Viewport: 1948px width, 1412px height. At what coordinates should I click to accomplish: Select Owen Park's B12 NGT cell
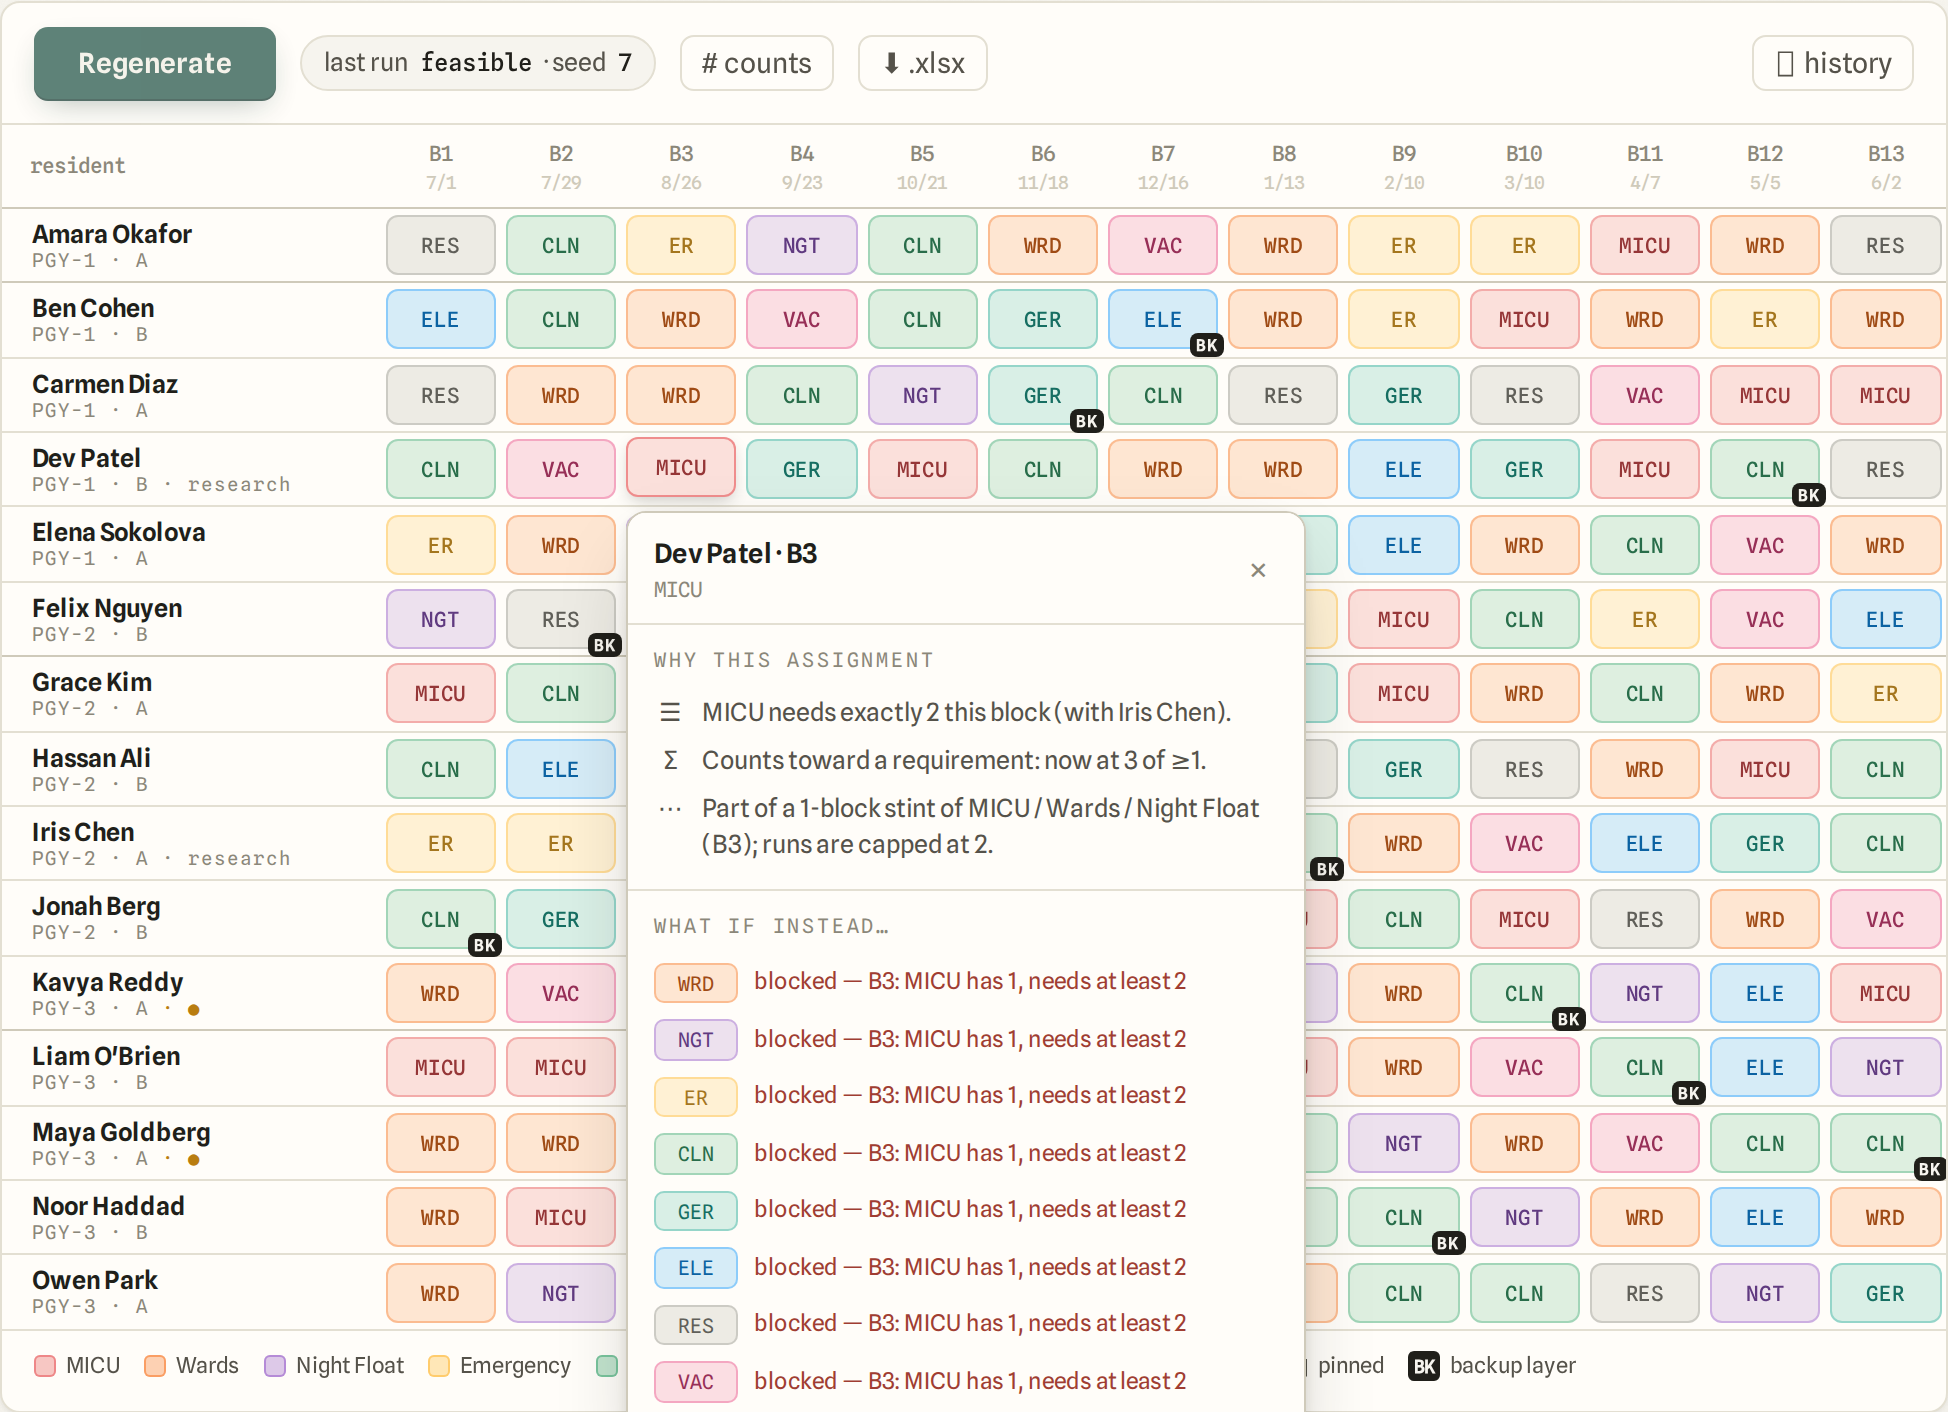point(1765,1293)
